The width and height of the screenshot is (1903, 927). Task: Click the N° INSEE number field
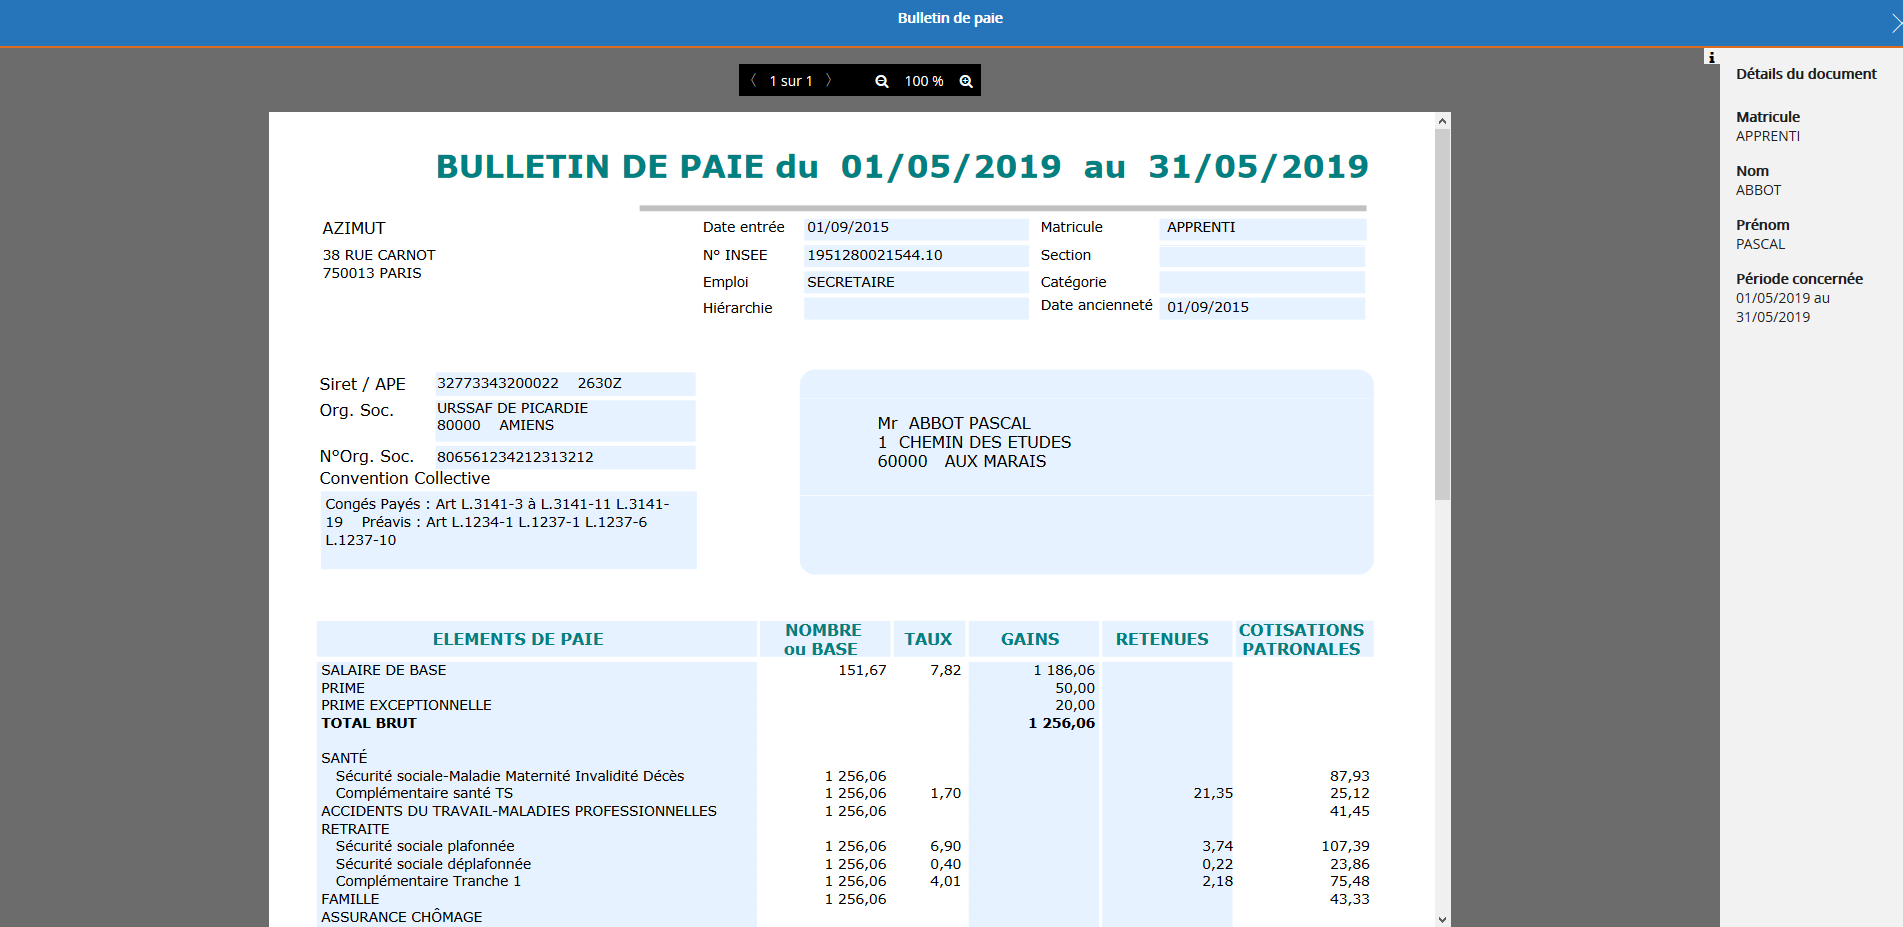pos(915,255)
